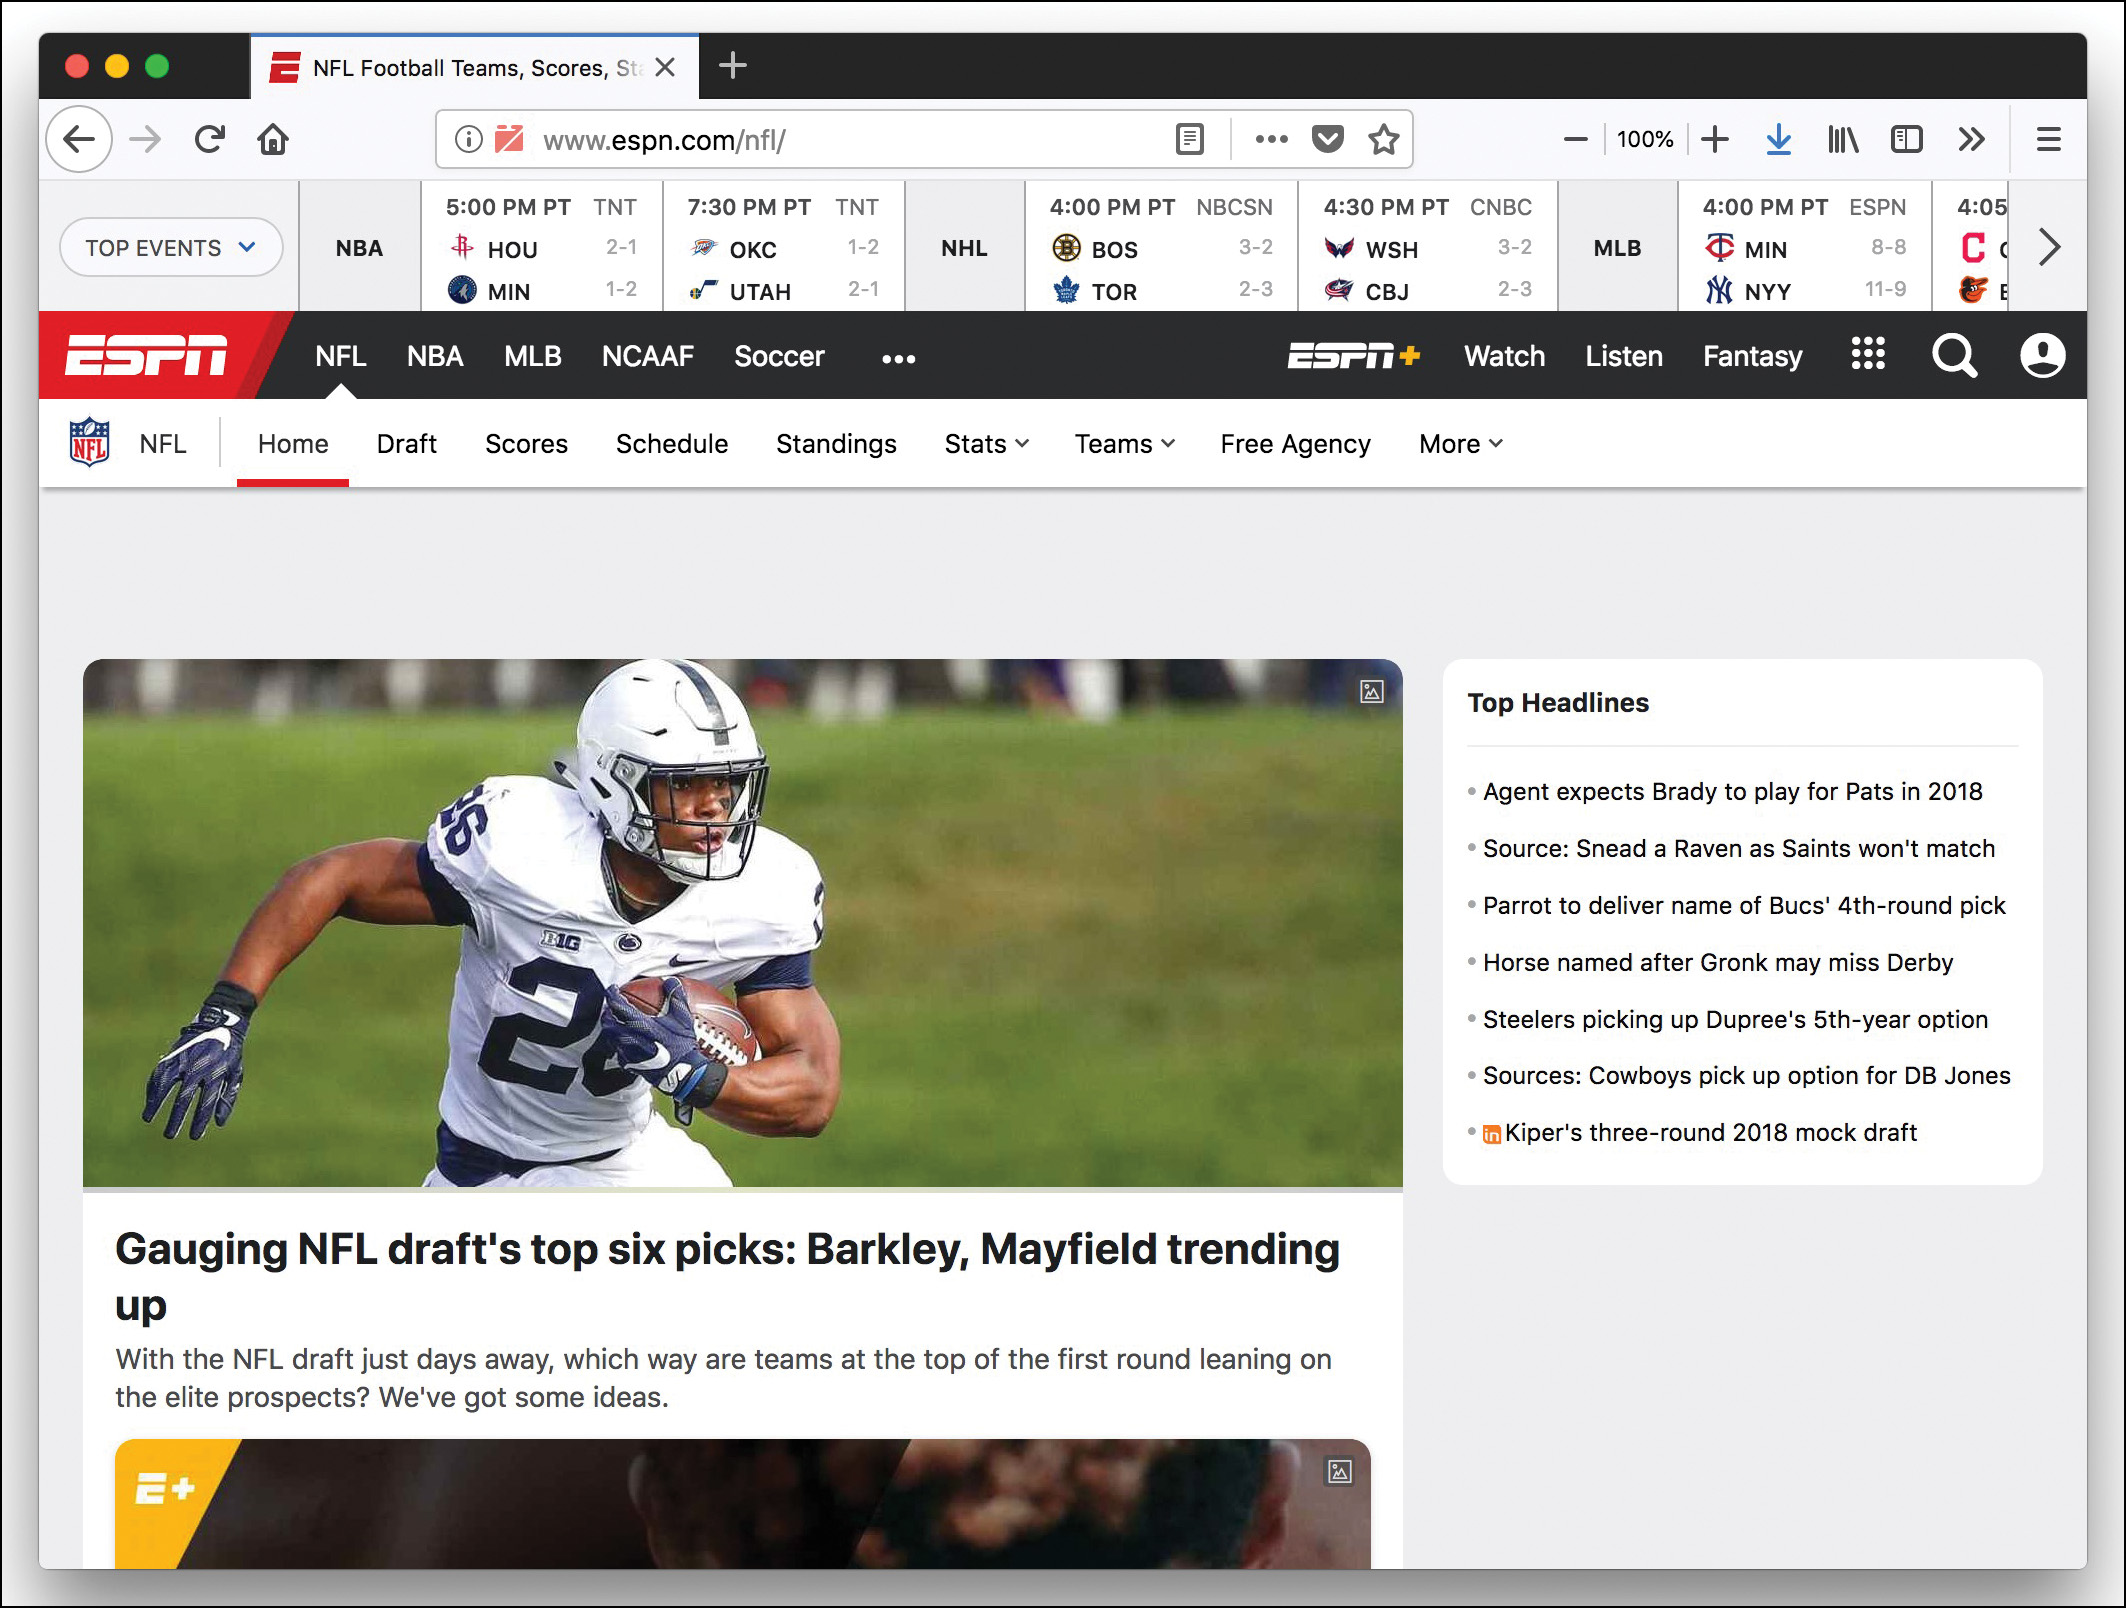The width and height of the screenshot is (2126, 1608).
Task: Open the TOP EVENTS dropdown
Action: click(x=171, y=247)
